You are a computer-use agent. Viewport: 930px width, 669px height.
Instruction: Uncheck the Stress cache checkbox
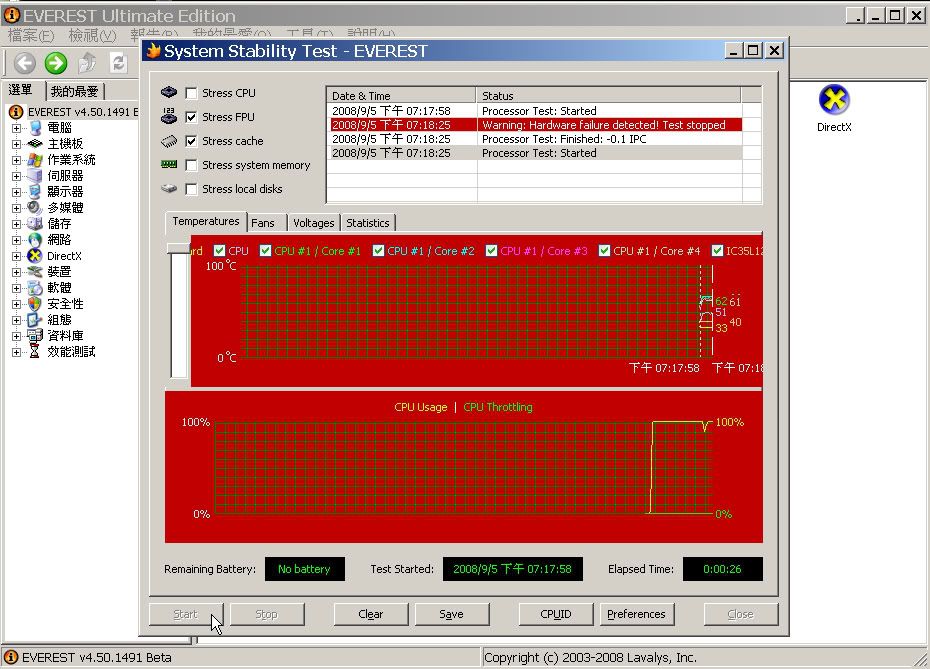tap(191, 141)
